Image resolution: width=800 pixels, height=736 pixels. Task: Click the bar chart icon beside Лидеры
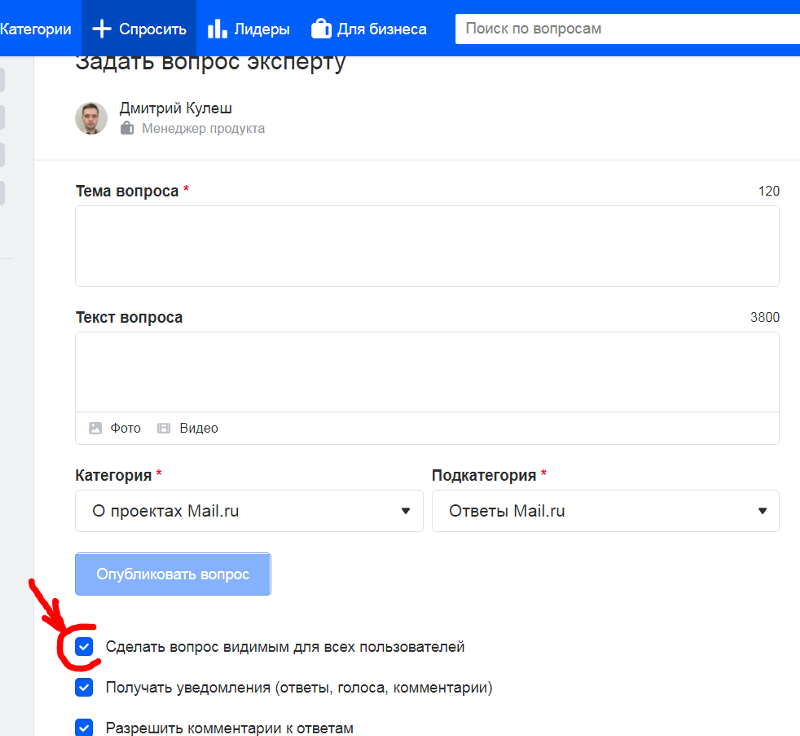(x=217, y=29)
